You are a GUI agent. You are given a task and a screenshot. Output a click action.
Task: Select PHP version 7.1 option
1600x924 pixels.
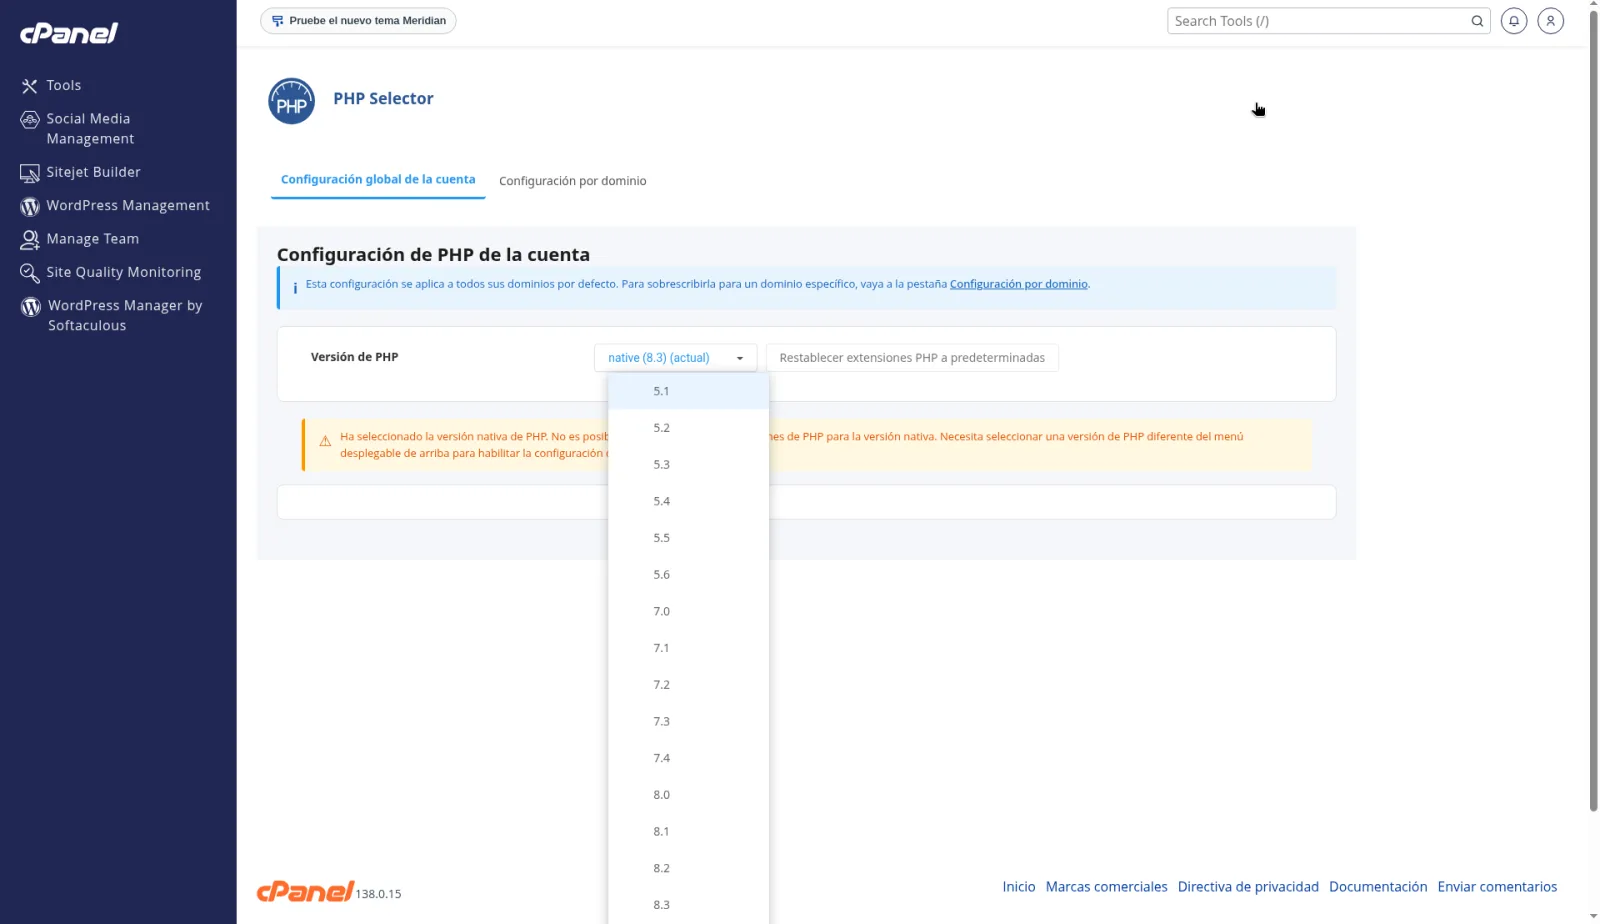coord(688,648)
